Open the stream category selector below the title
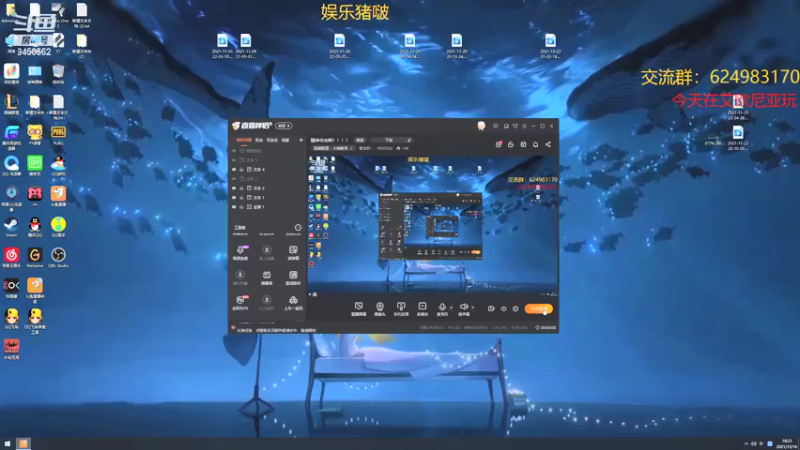 [x=333, y=148]
